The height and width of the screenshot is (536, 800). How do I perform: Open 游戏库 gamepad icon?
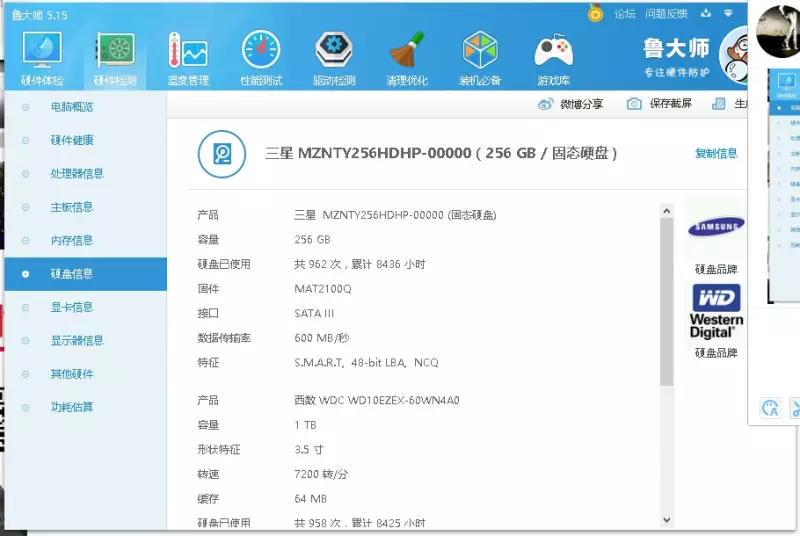click(x=553, y=51)
